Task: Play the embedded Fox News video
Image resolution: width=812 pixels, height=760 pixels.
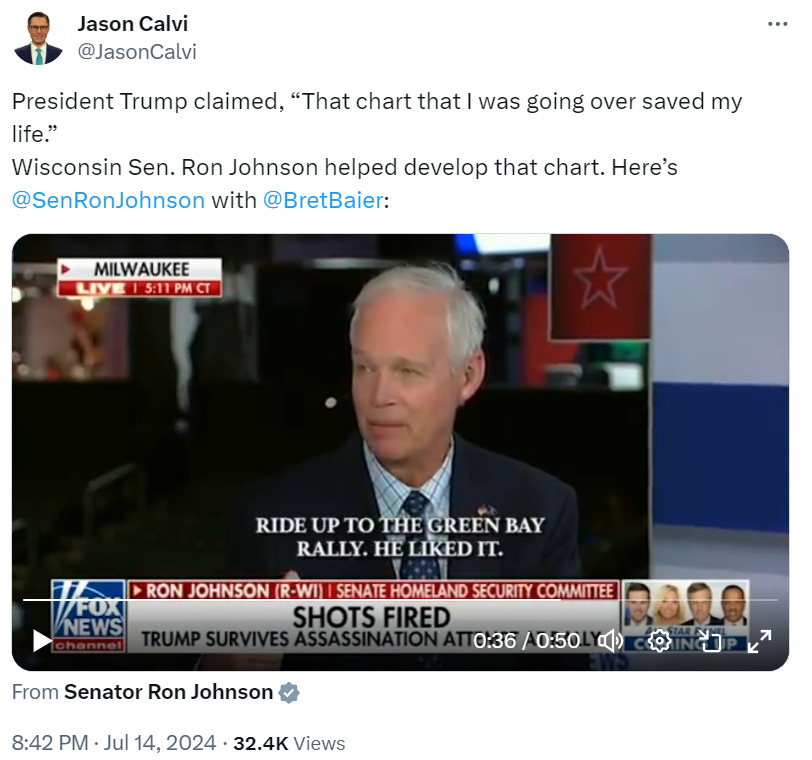Action: coord(41,640)
